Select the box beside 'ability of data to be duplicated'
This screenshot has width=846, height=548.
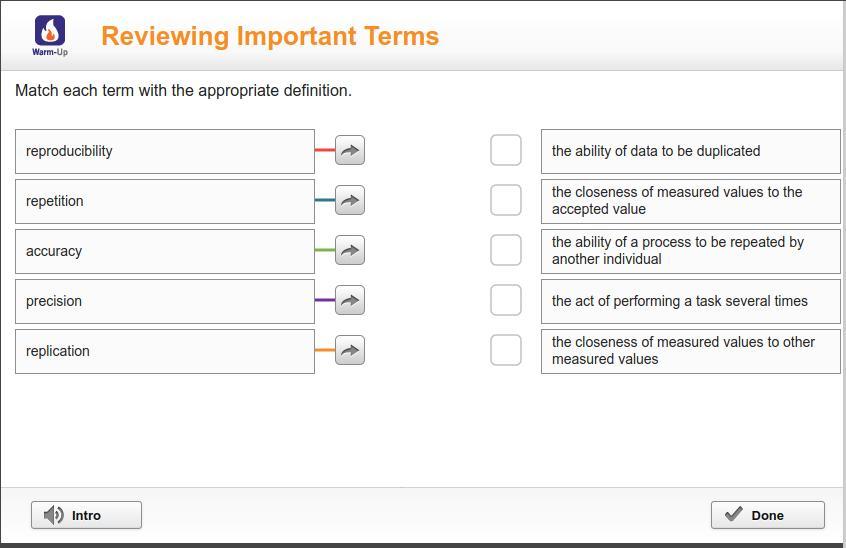click(x=506, y=151)
